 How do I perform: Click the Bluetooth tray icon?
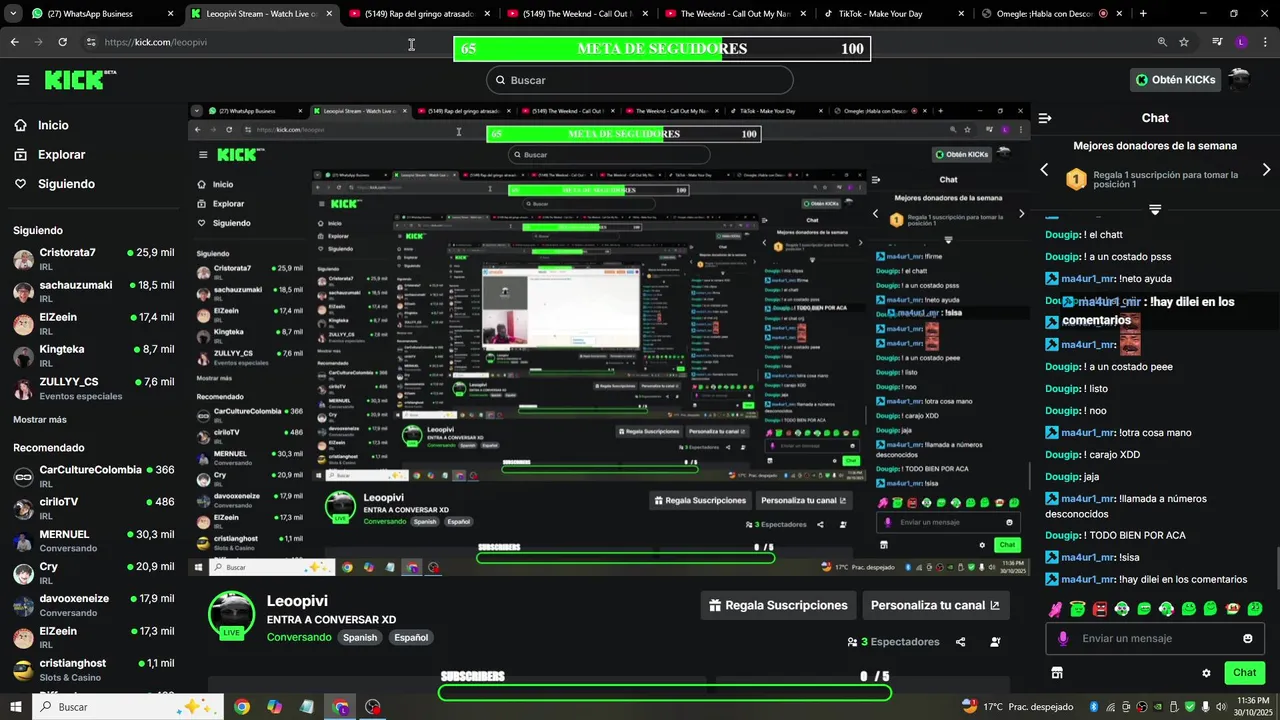coord(1095,707)
